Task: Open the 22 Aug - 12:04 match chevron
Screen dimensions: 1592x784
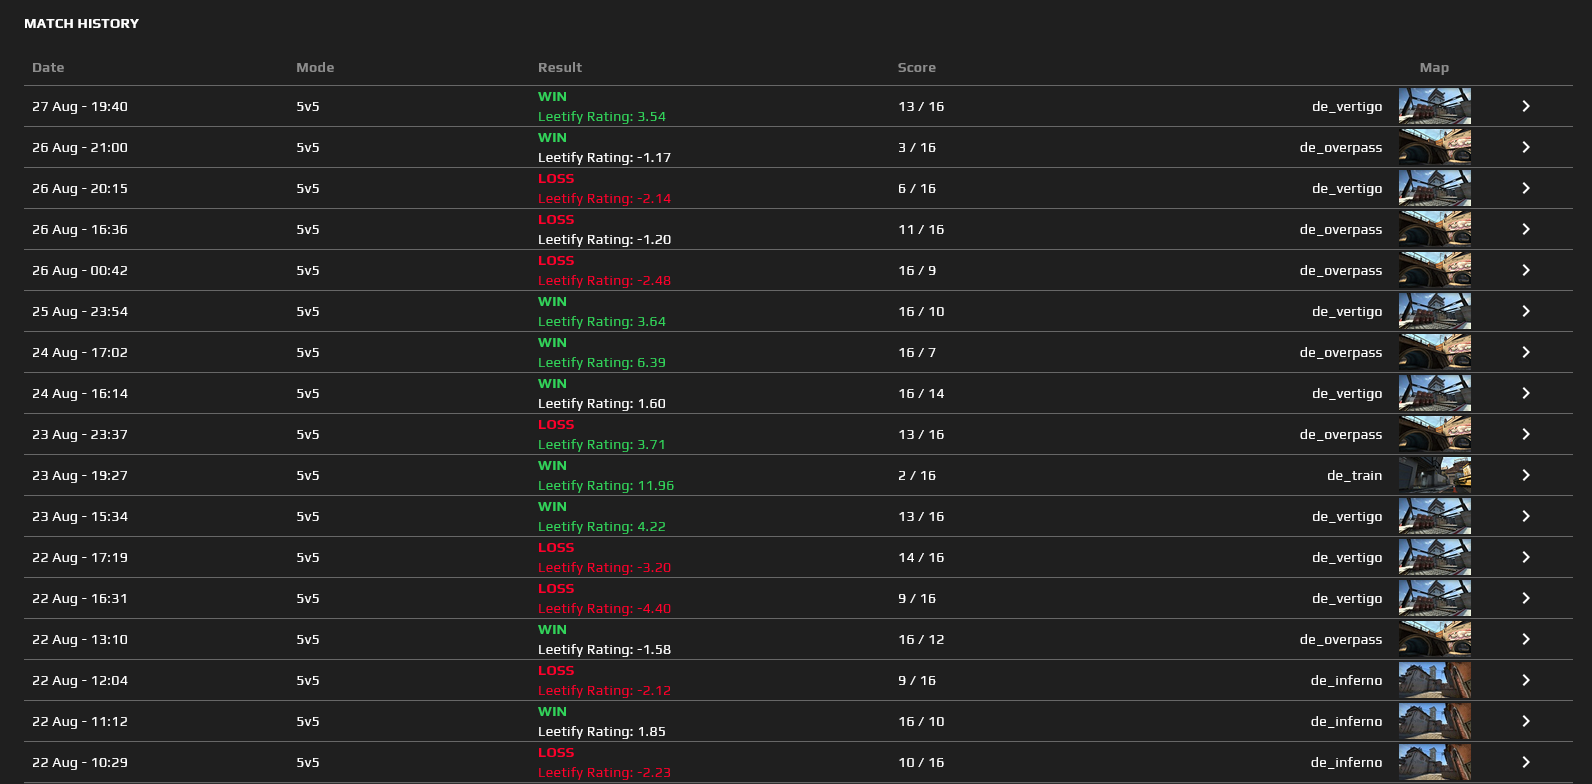Action: pos(1526,680)
